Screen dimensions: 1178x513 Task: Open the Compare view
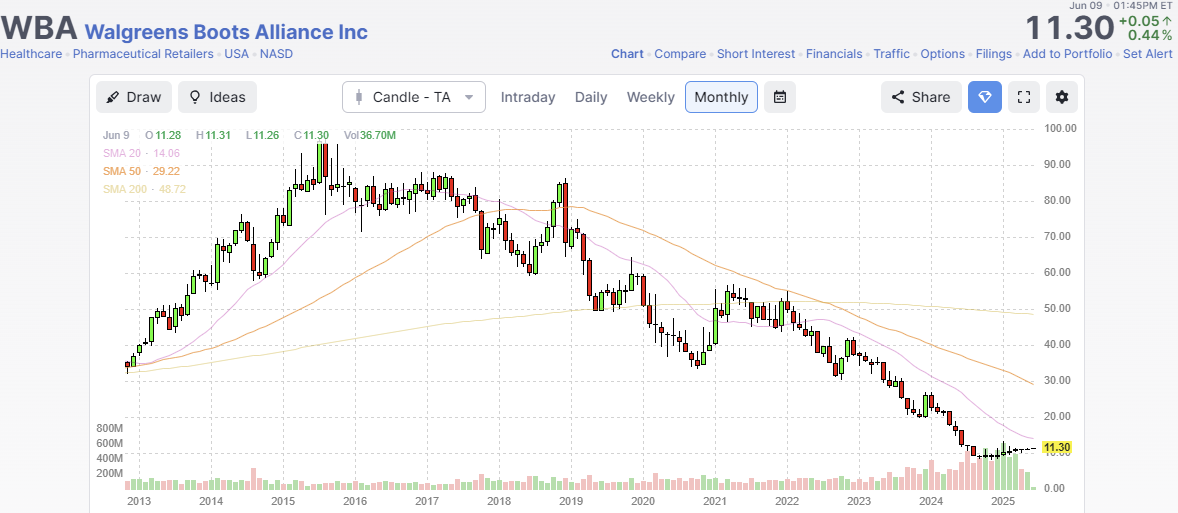680,54
